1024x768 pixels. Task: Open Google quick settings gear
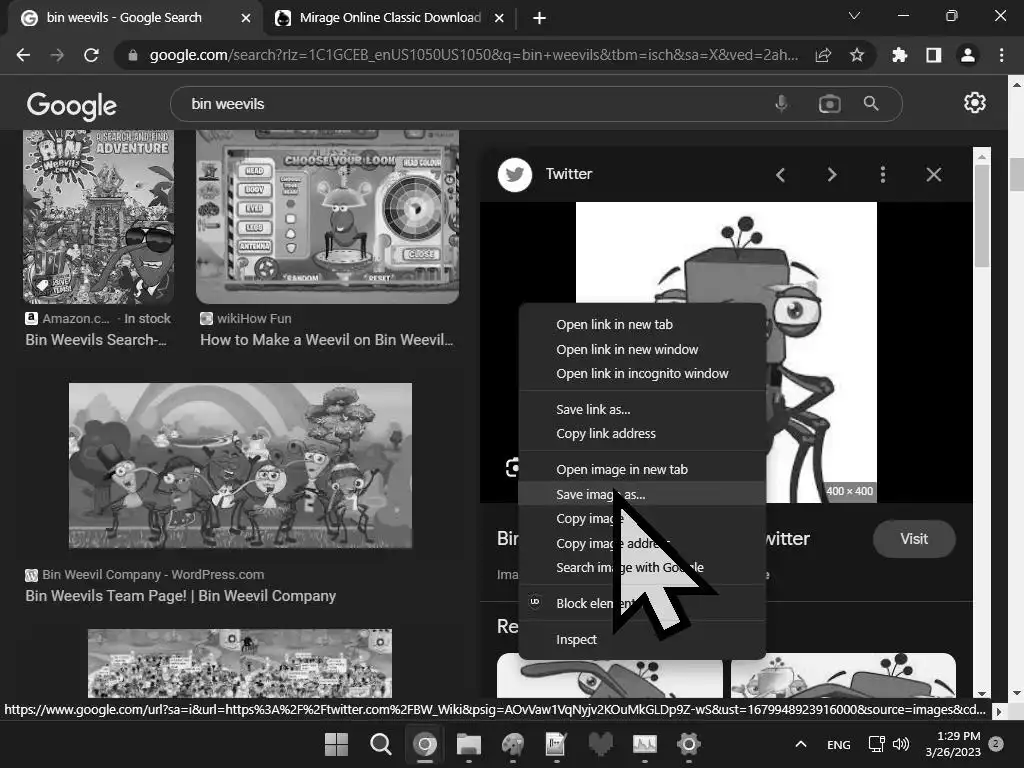(x=974, y=103)
